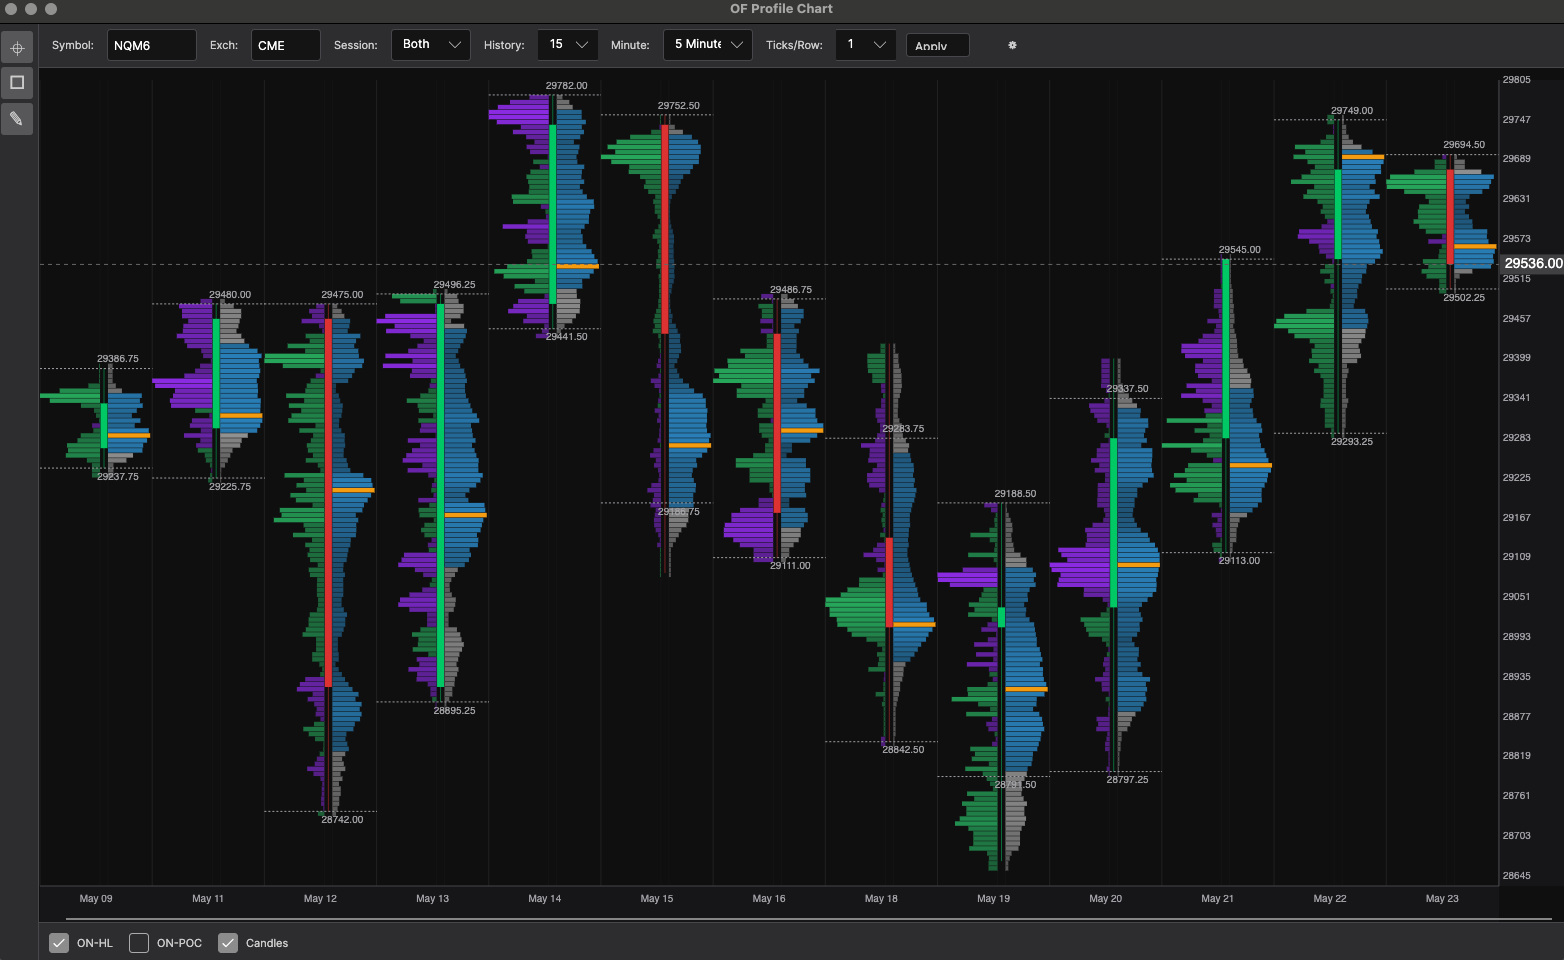
Task: Click the May 20 date label
Action: tap(1106, 898)
